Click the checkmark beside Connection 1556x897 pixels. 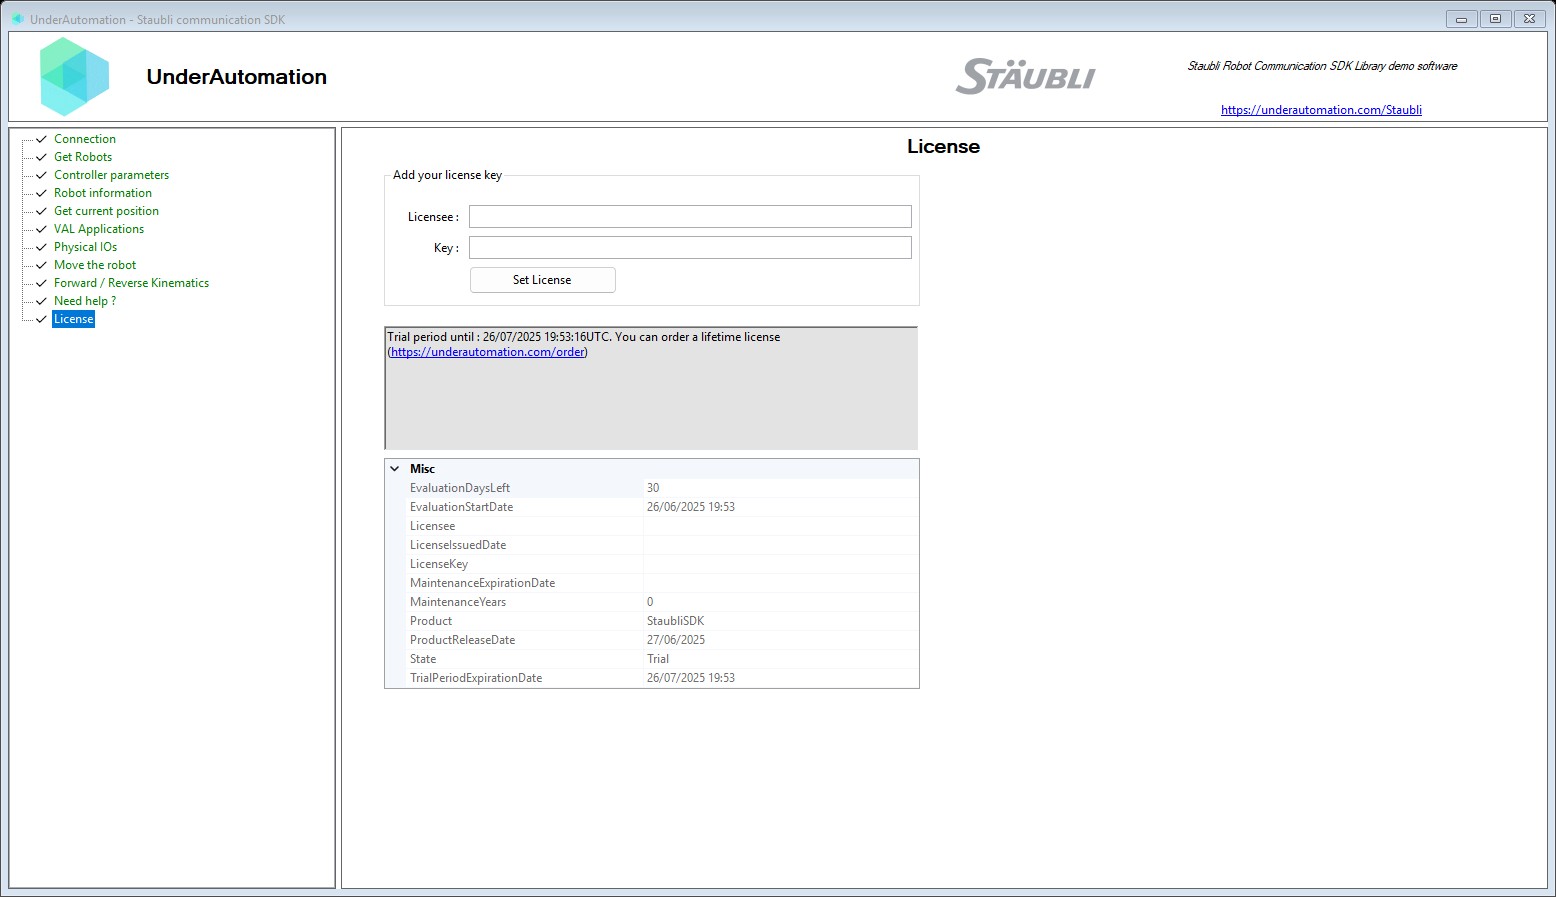(41, 139)
